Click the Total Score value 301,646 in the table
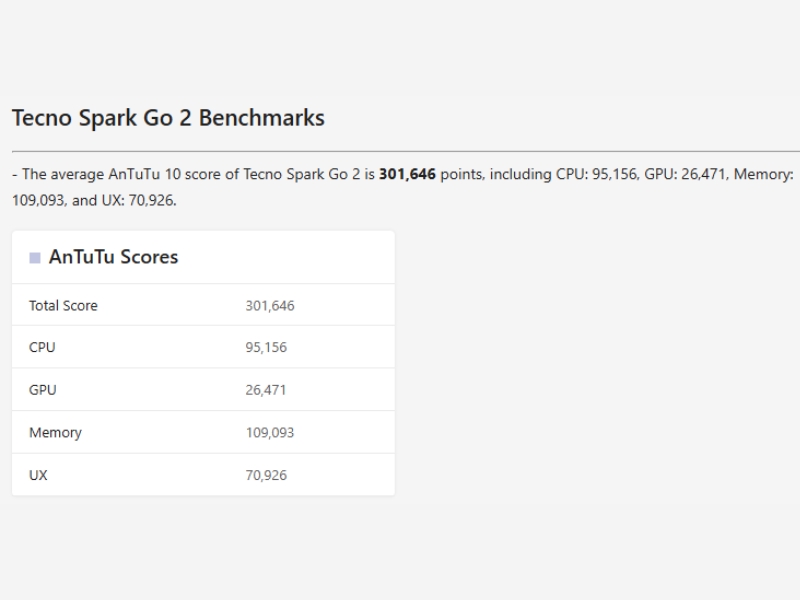 coord(269,306)
